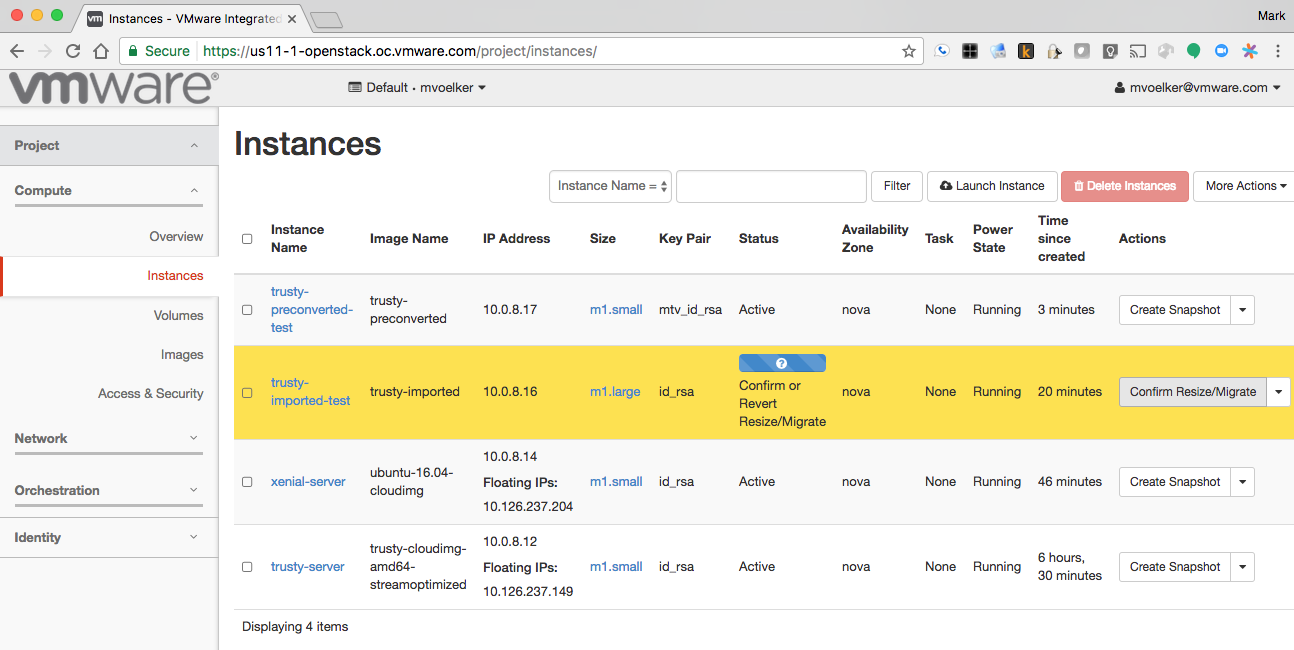Click m1.small size for xenial-server
The width and height of the screenshot is (1294, 650).
point(616,482)
